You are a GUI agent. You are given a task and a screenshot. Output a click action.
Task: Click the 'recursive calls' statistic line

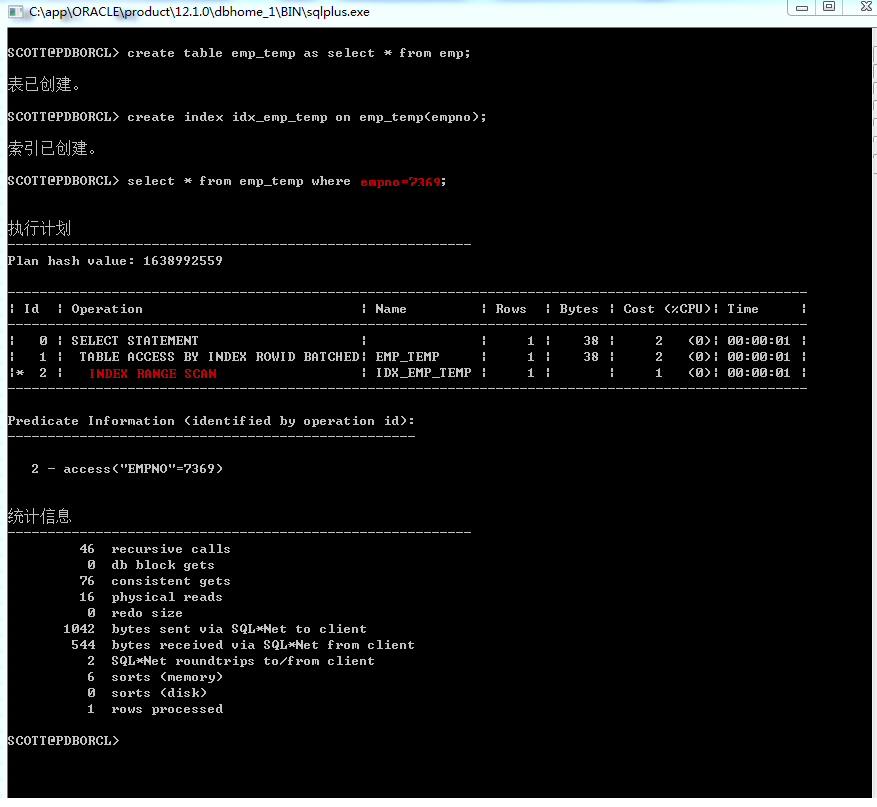pyautogui.click(x=155, y=549)
